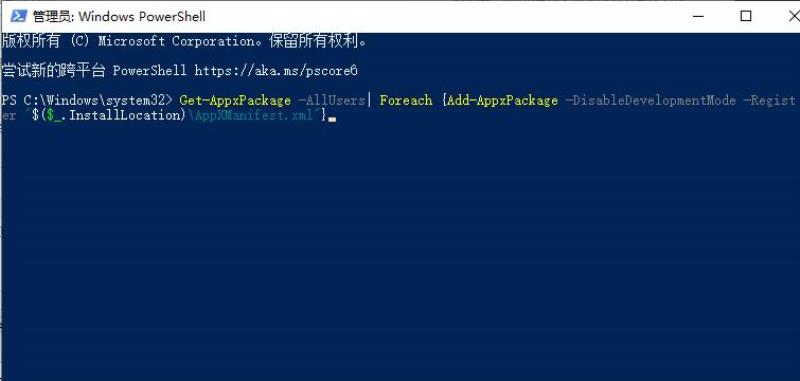Click the aka.ms/pscore6 URL
This screenshot has width=800, height=381.
(x=276, y=70)
